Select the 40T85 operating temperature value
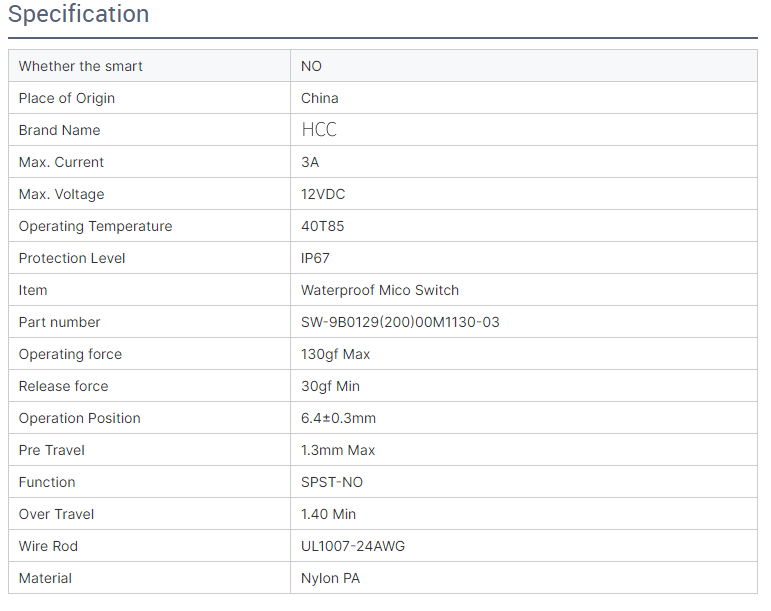771x611 pixels. tap(321, 226)
